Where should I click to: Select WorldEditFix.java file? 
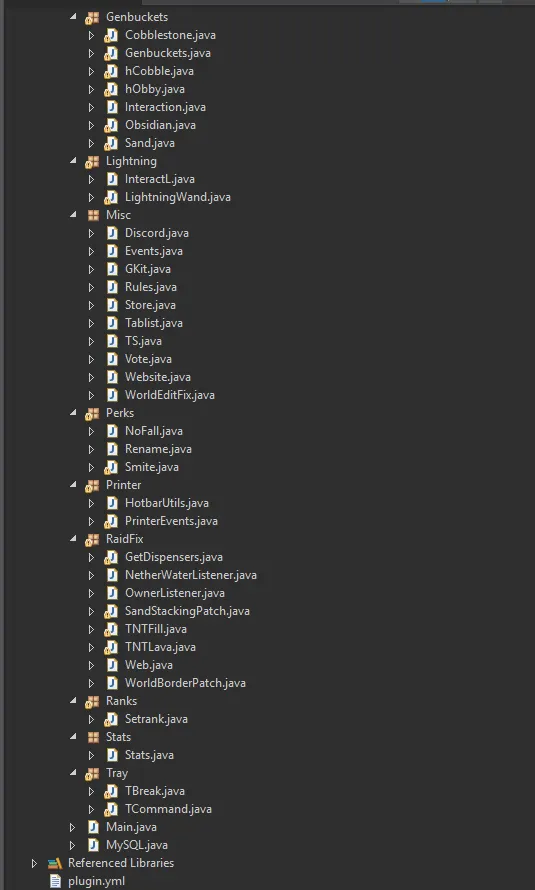(170, 395)
